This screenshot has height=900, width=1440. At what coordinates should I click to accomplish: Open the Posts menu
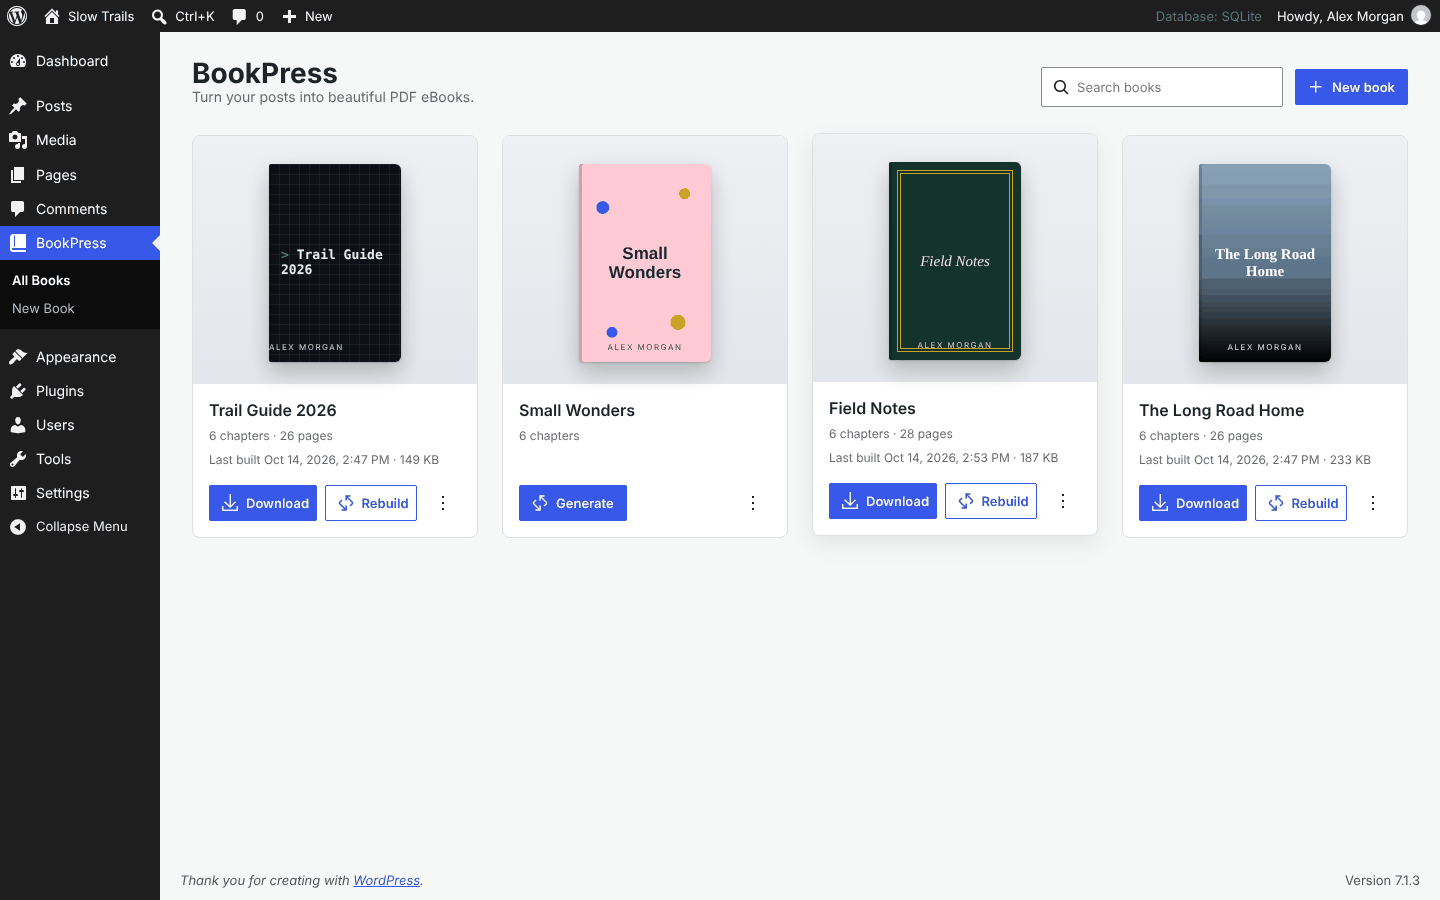point(80,106)
